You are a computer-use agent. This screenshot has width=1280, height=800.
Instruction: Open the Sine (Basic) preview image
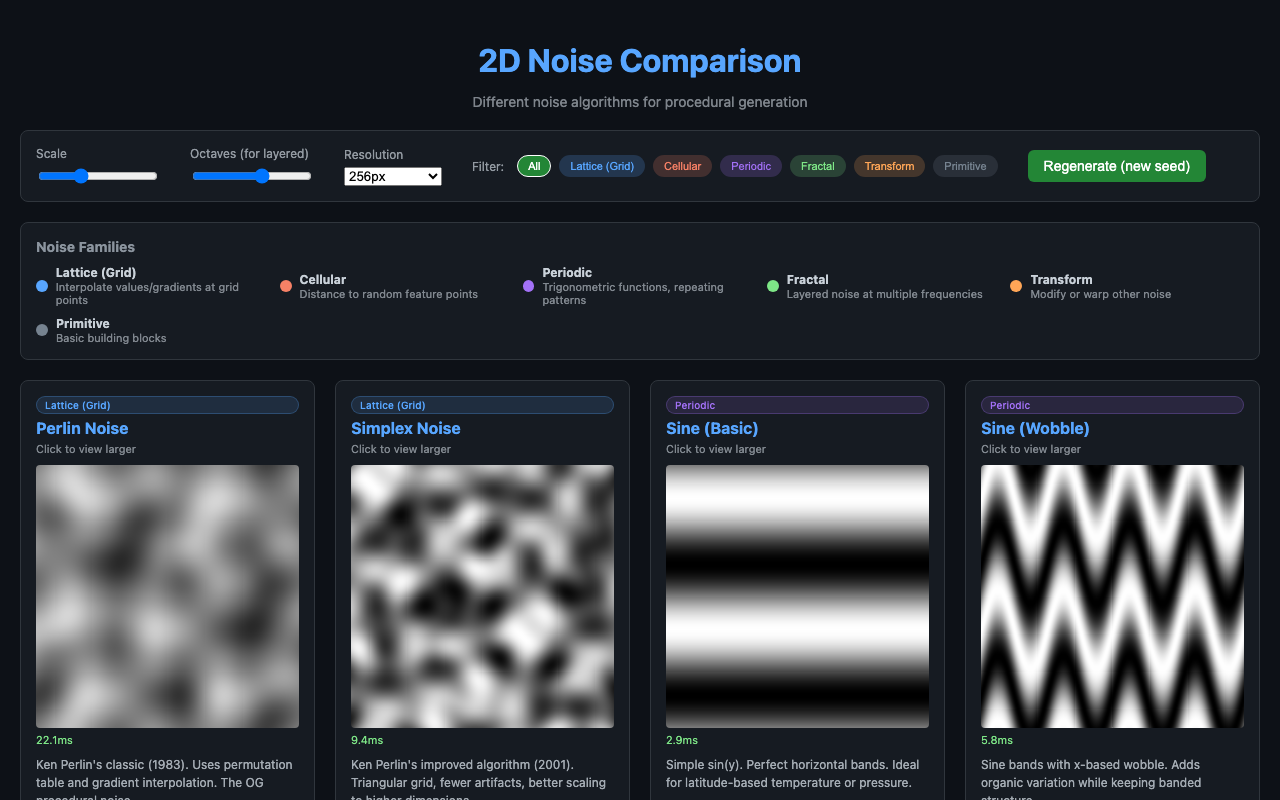(797, 595)
